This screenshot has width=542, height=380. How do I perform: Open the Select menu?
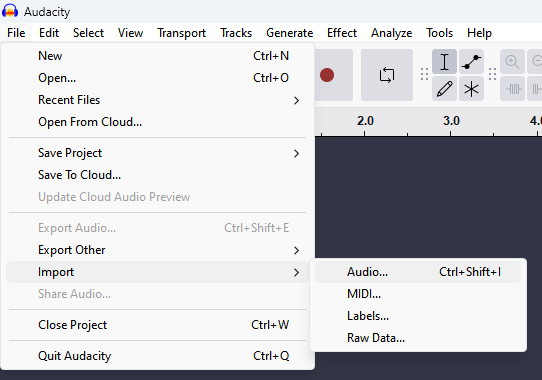coord(88,33)
